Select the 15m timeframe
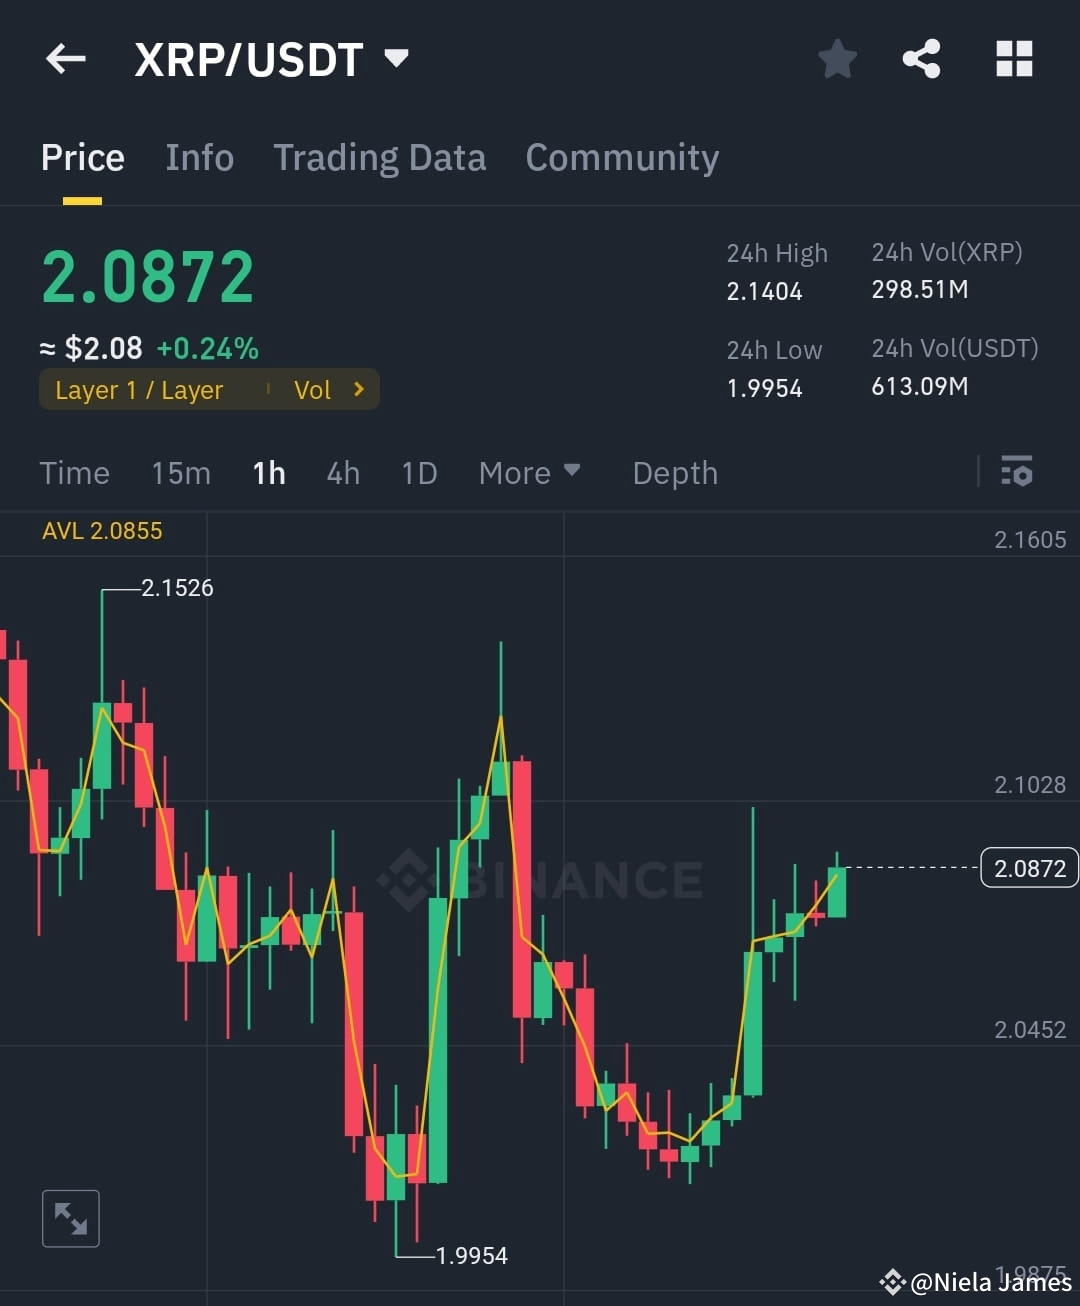 (180, 472)
